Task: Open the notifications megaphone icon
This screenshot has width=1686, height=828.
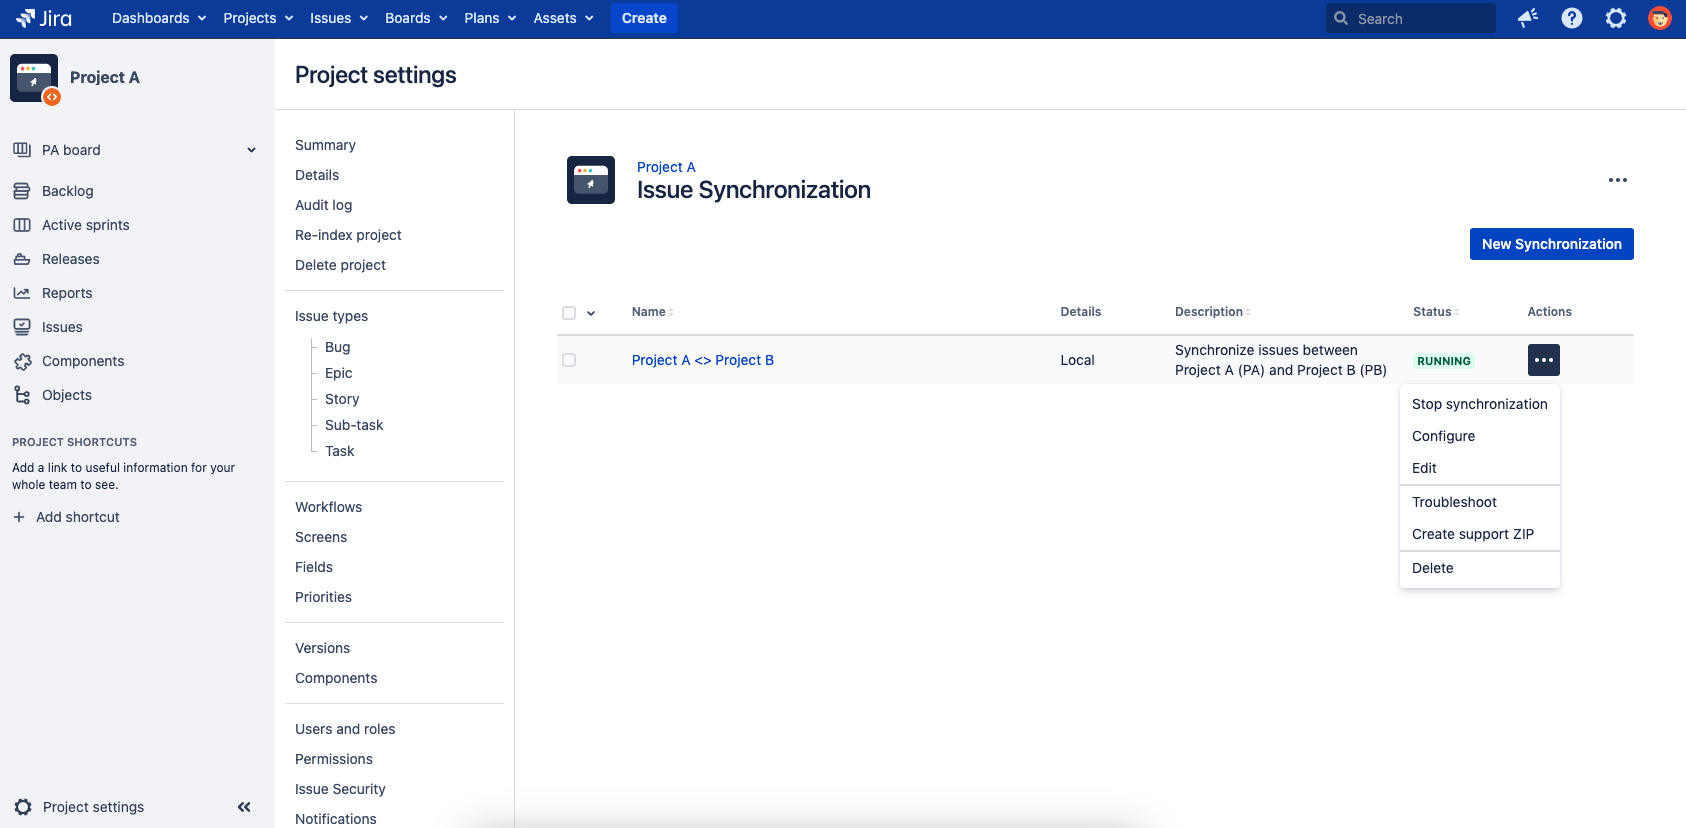Action: 1527,18
